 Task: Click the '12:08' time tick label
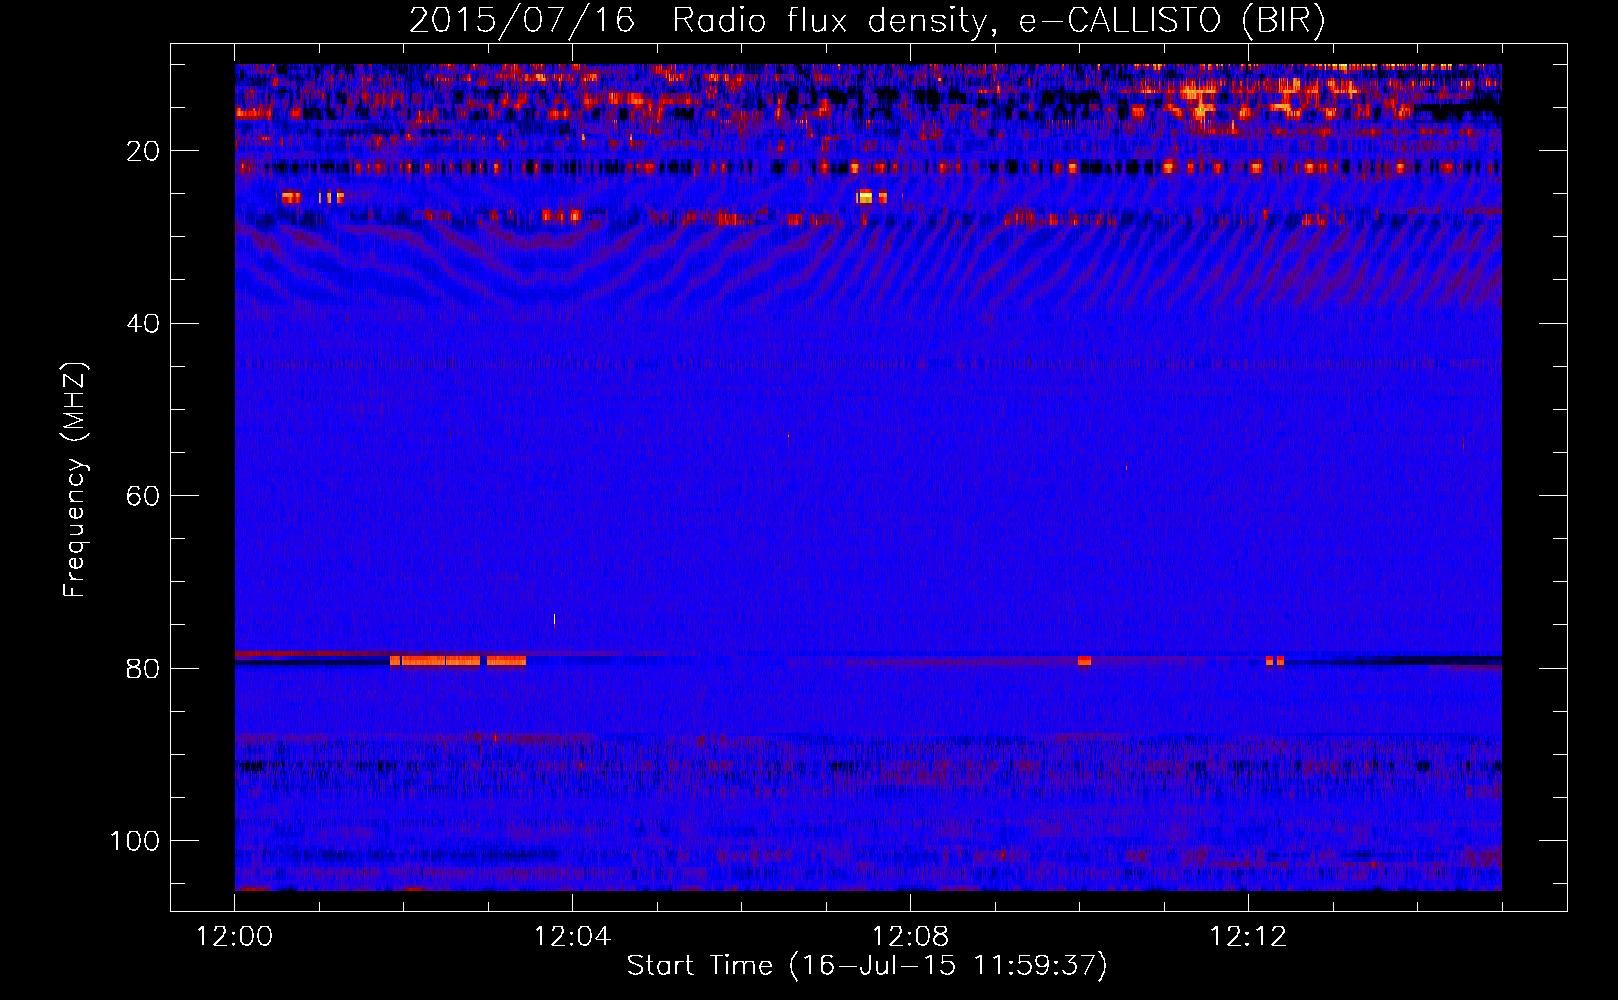[910, 937]
